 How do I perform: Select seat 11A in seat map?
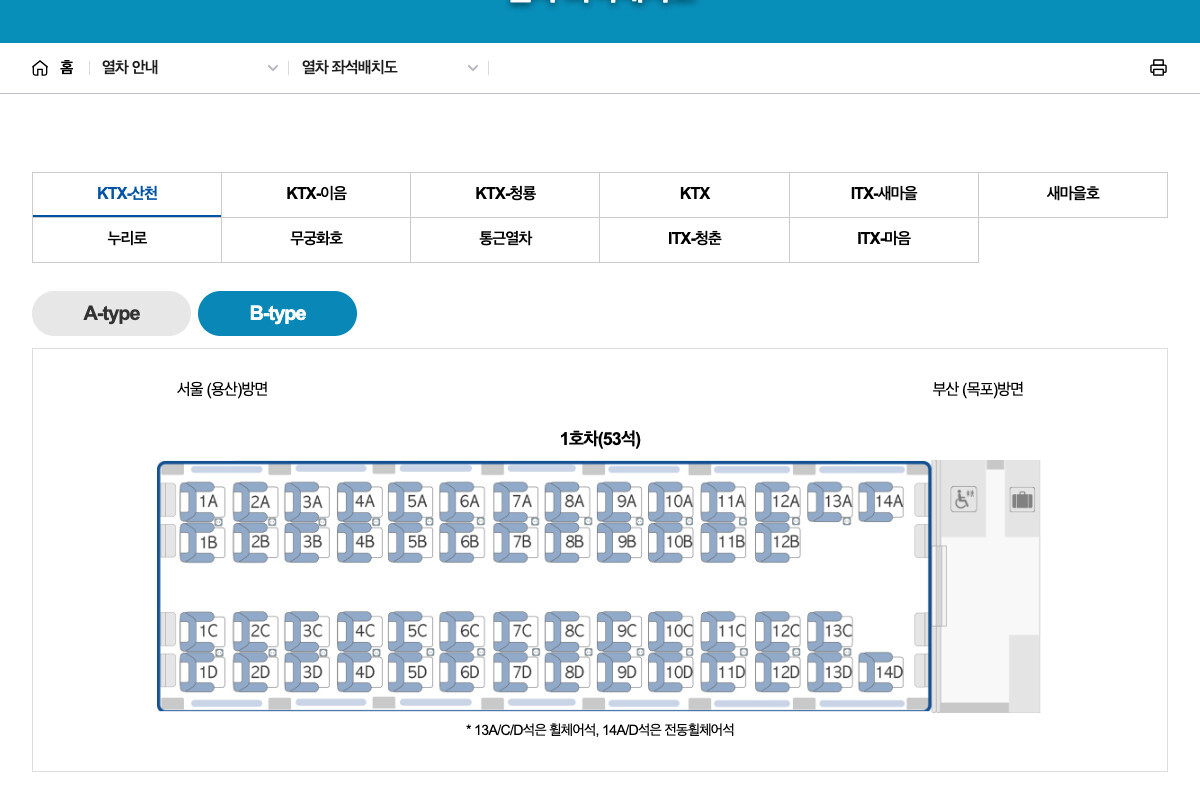(724, 501)
